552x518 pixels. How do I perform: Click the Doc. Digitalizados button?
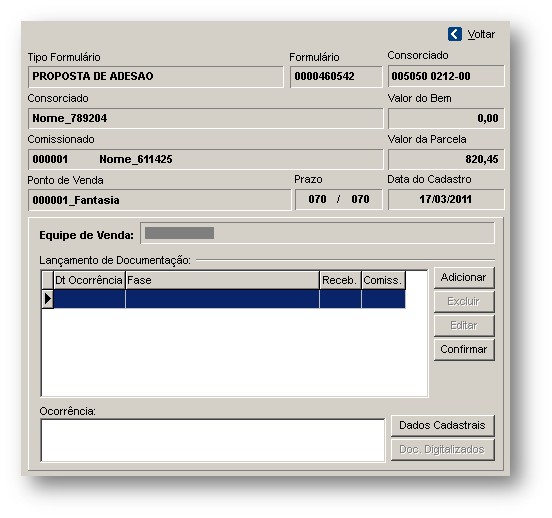[x=443, y=450]
